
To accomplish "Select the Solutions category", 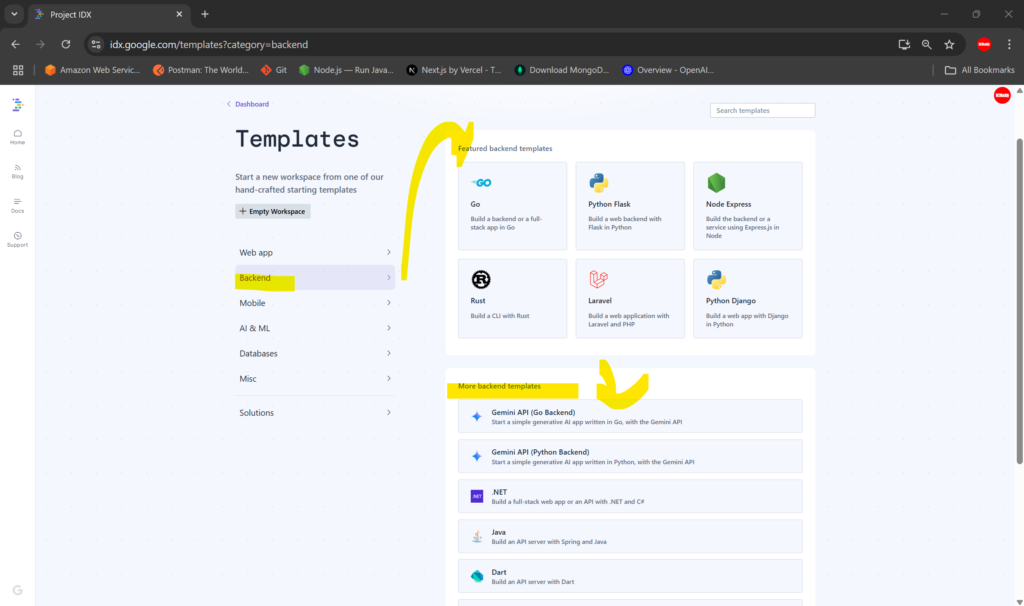I will pyautogui.click(x=315, y=412).
